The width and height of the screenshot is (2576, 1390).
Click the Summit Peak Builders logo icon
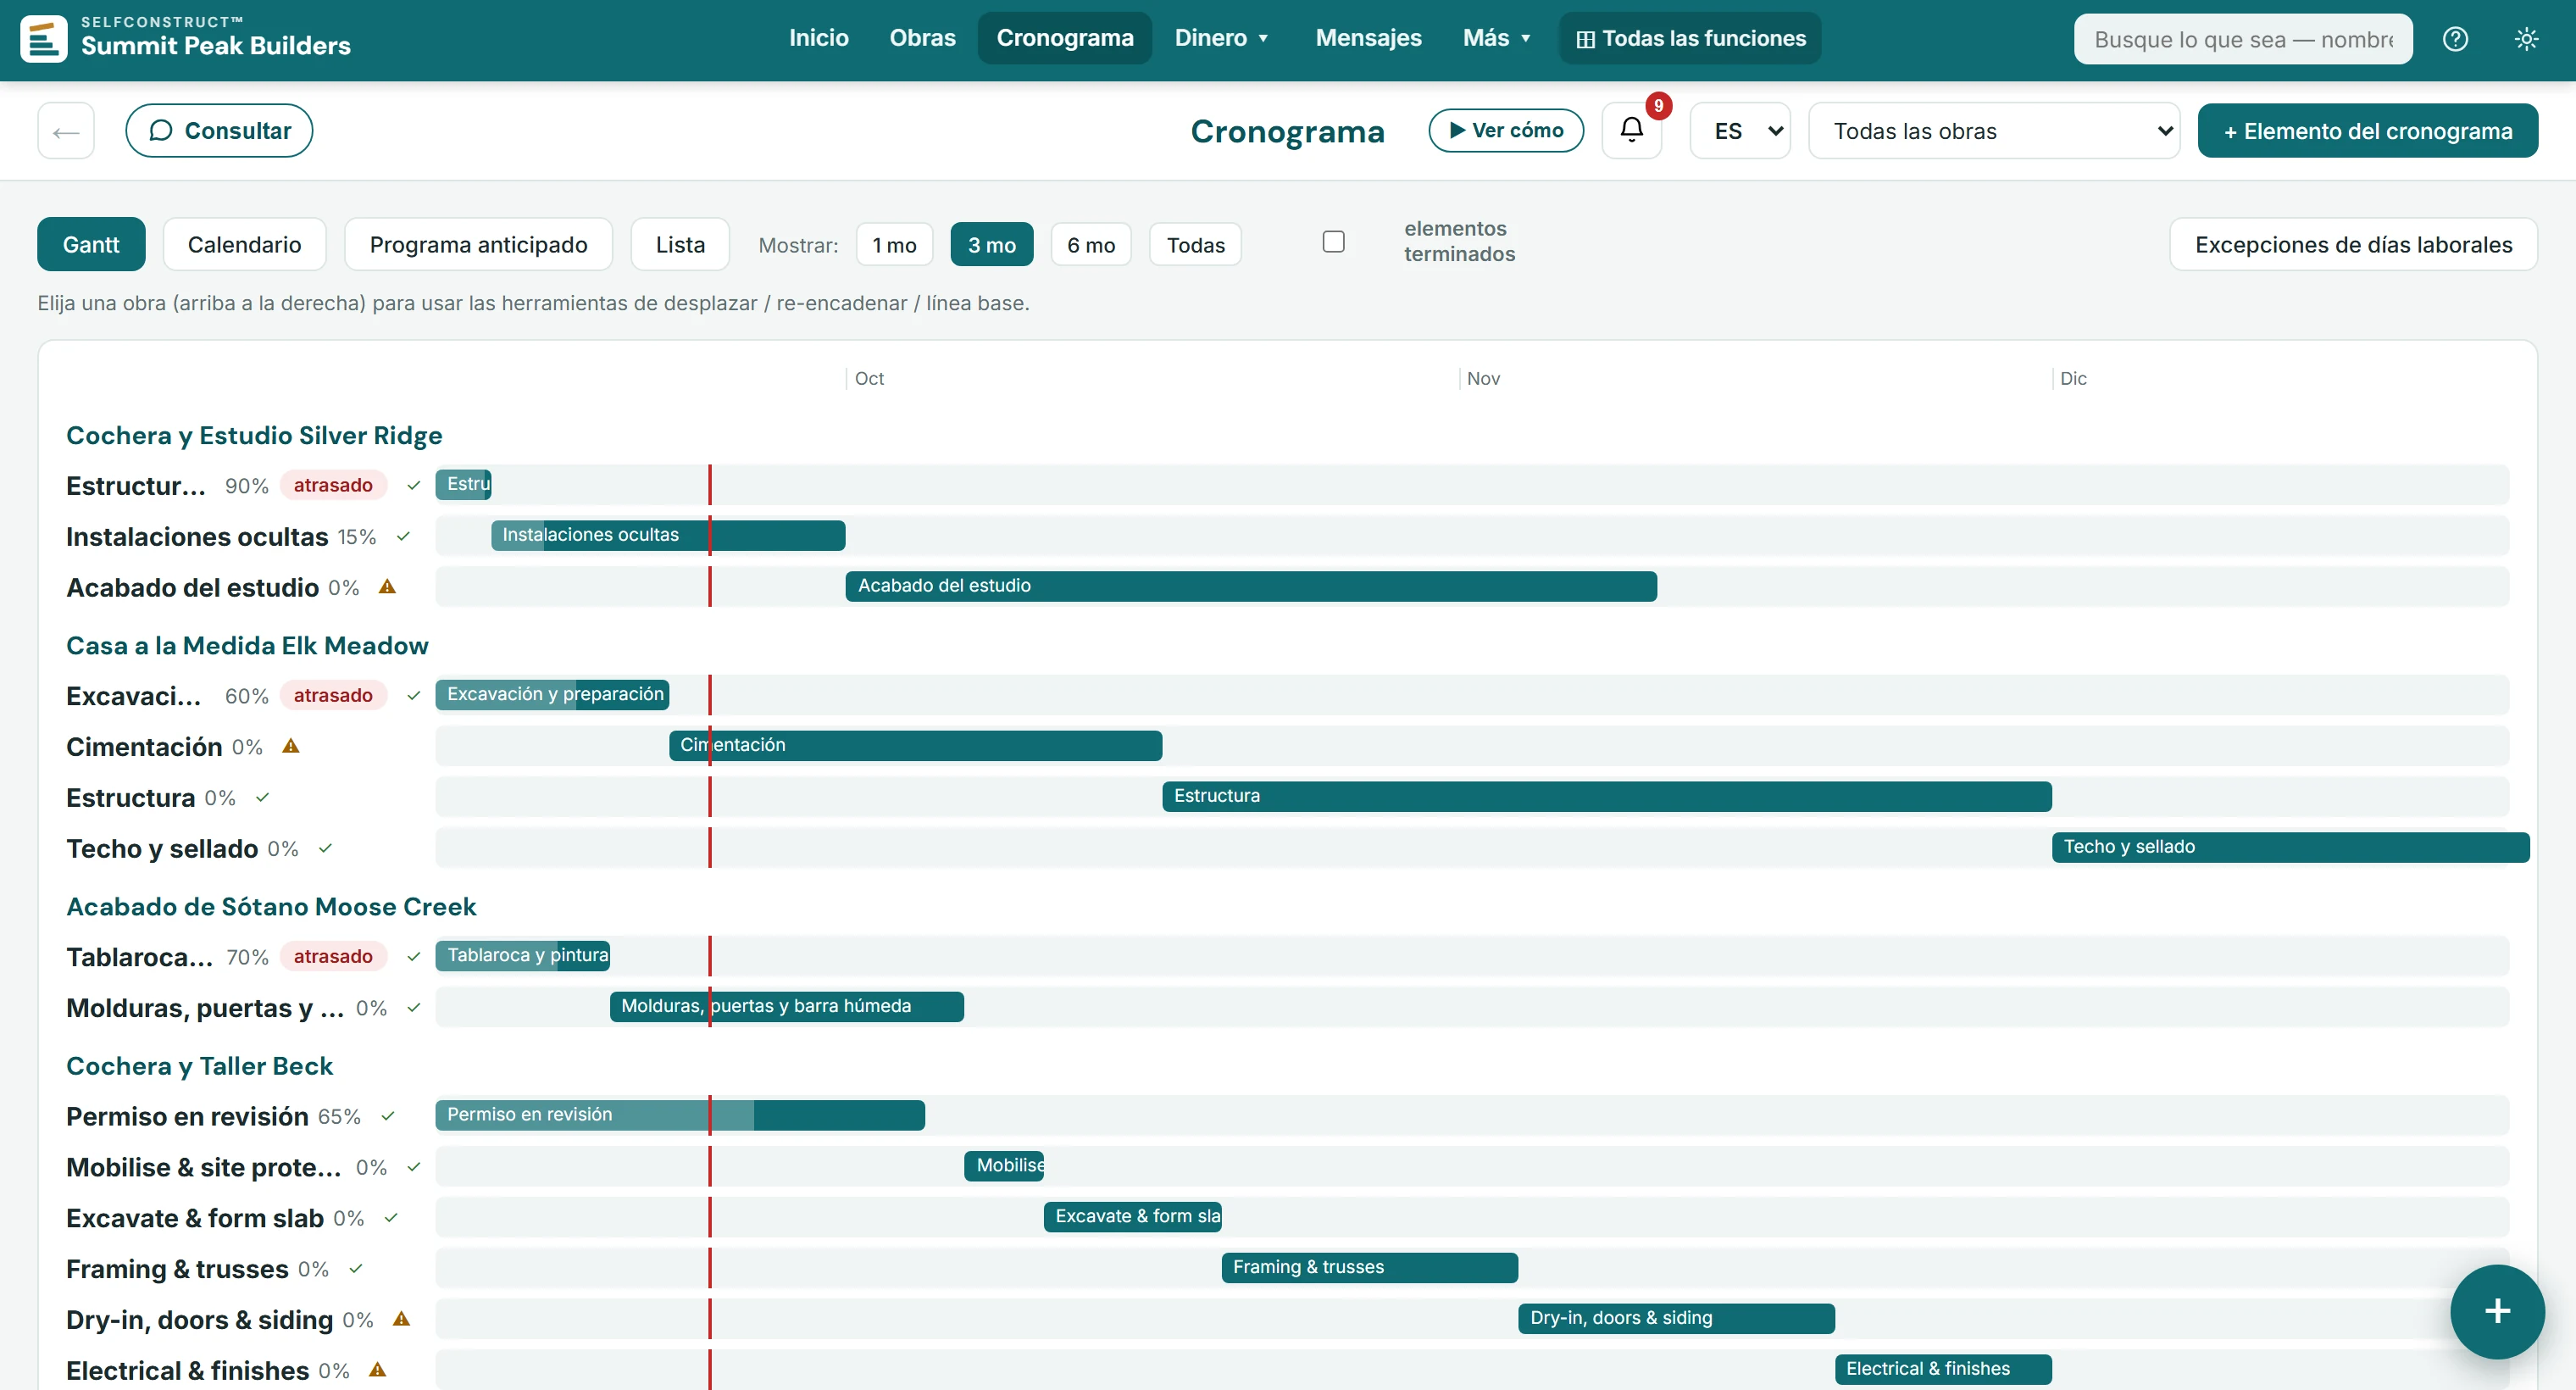pos(44,39)
